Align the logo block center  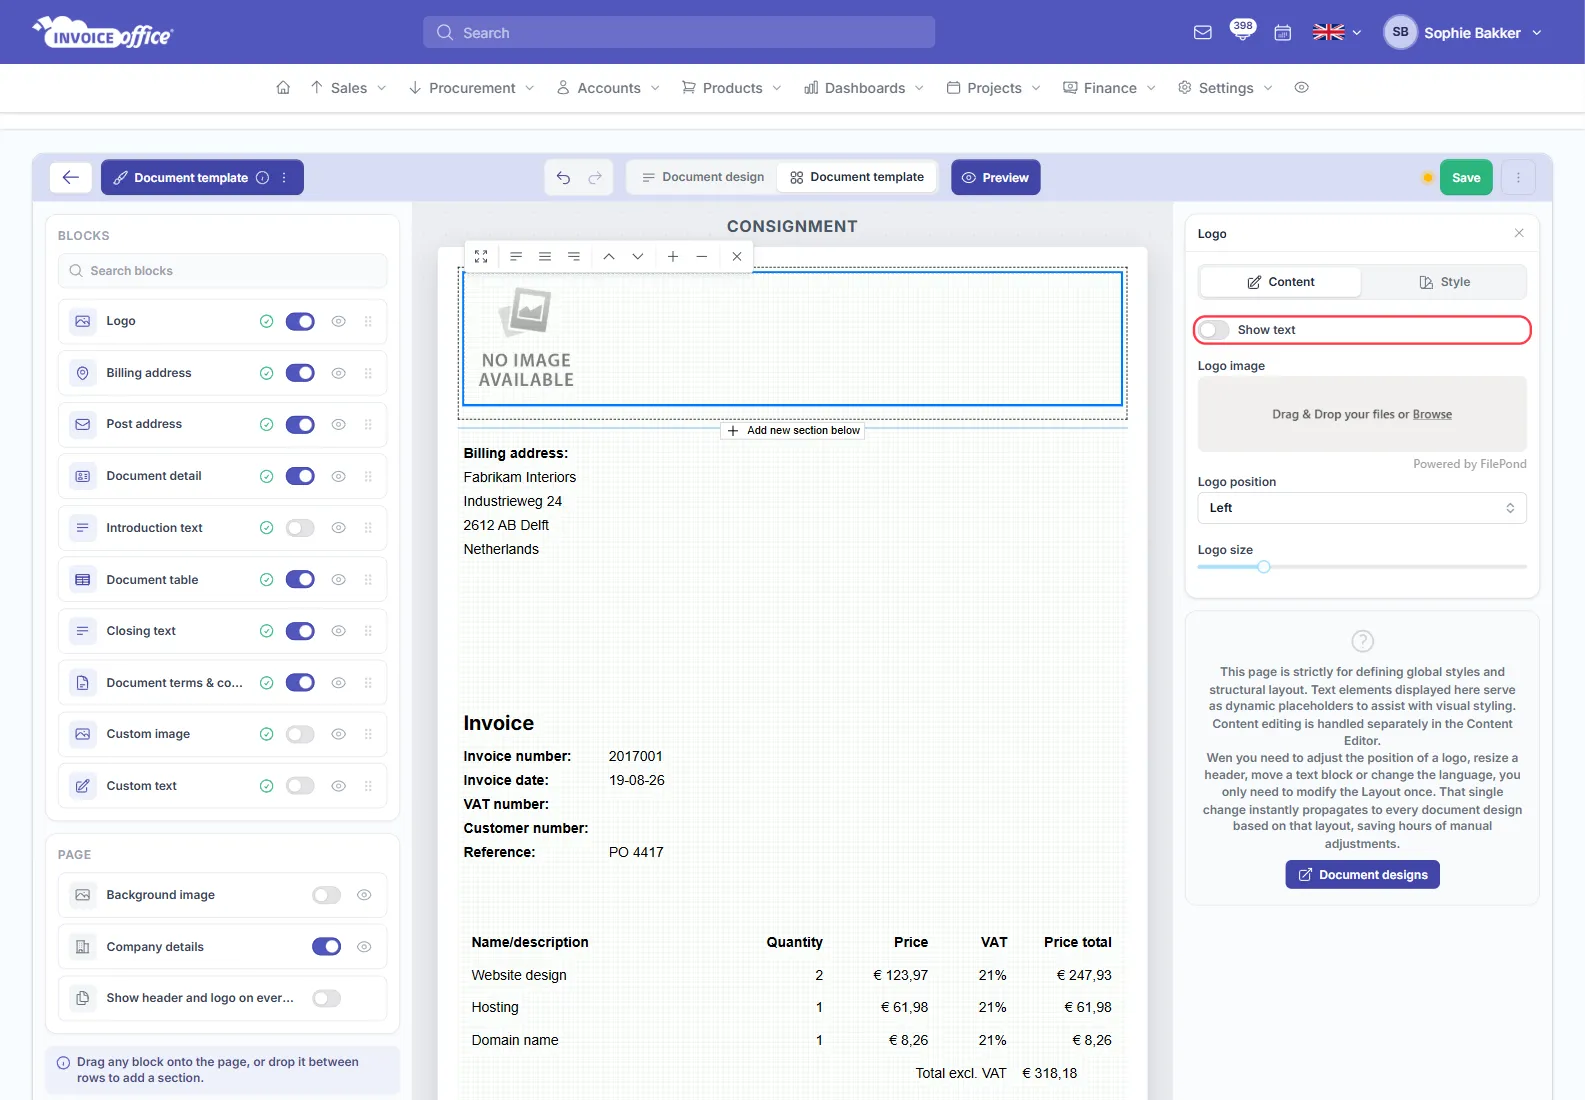click(545, 257)
